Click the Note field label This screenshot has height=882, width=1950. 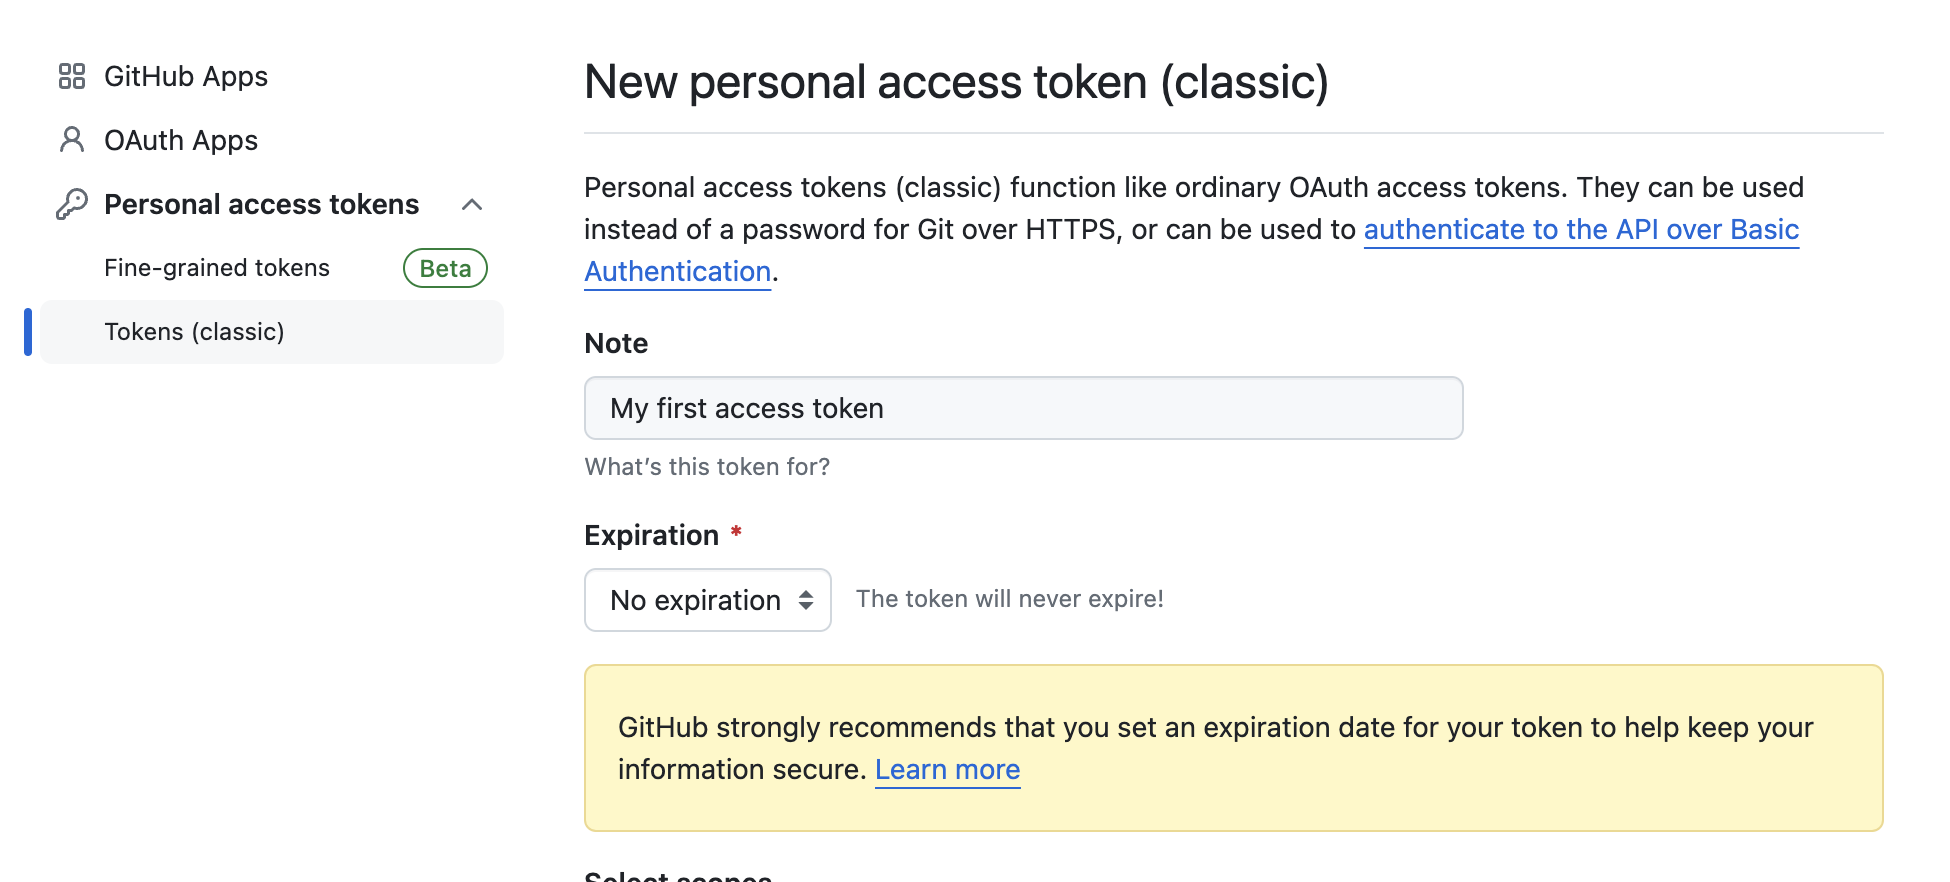[x=616, y=344]
